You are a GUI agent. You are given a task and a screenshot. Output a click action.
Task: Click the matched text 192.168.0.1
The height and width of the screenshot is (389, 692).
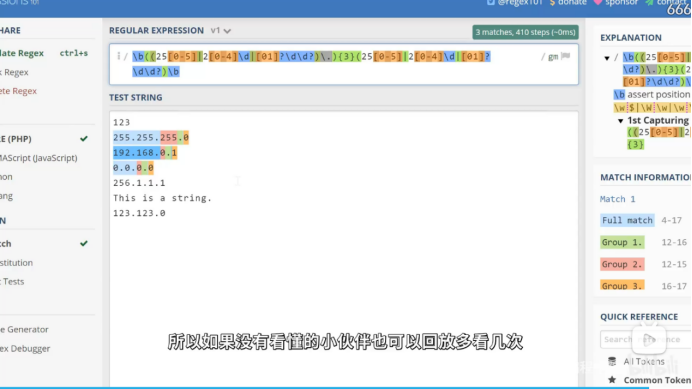point(145,153)
